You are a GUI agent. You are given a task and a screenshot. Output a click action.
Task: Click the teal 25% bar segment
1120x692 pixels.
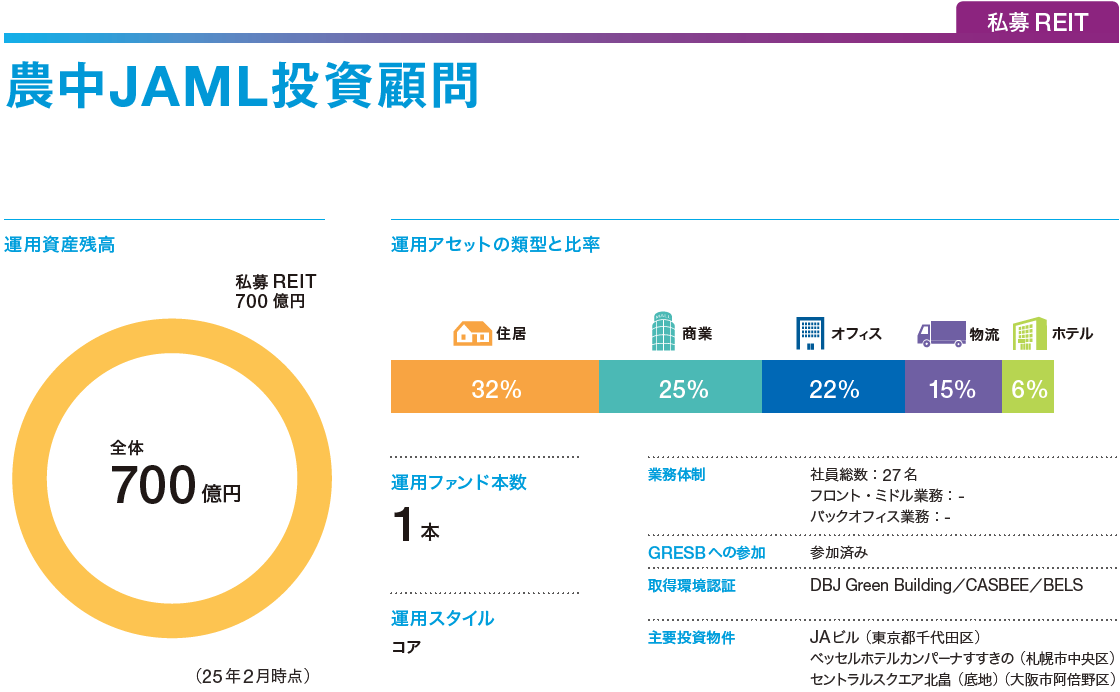coord(681,389)
